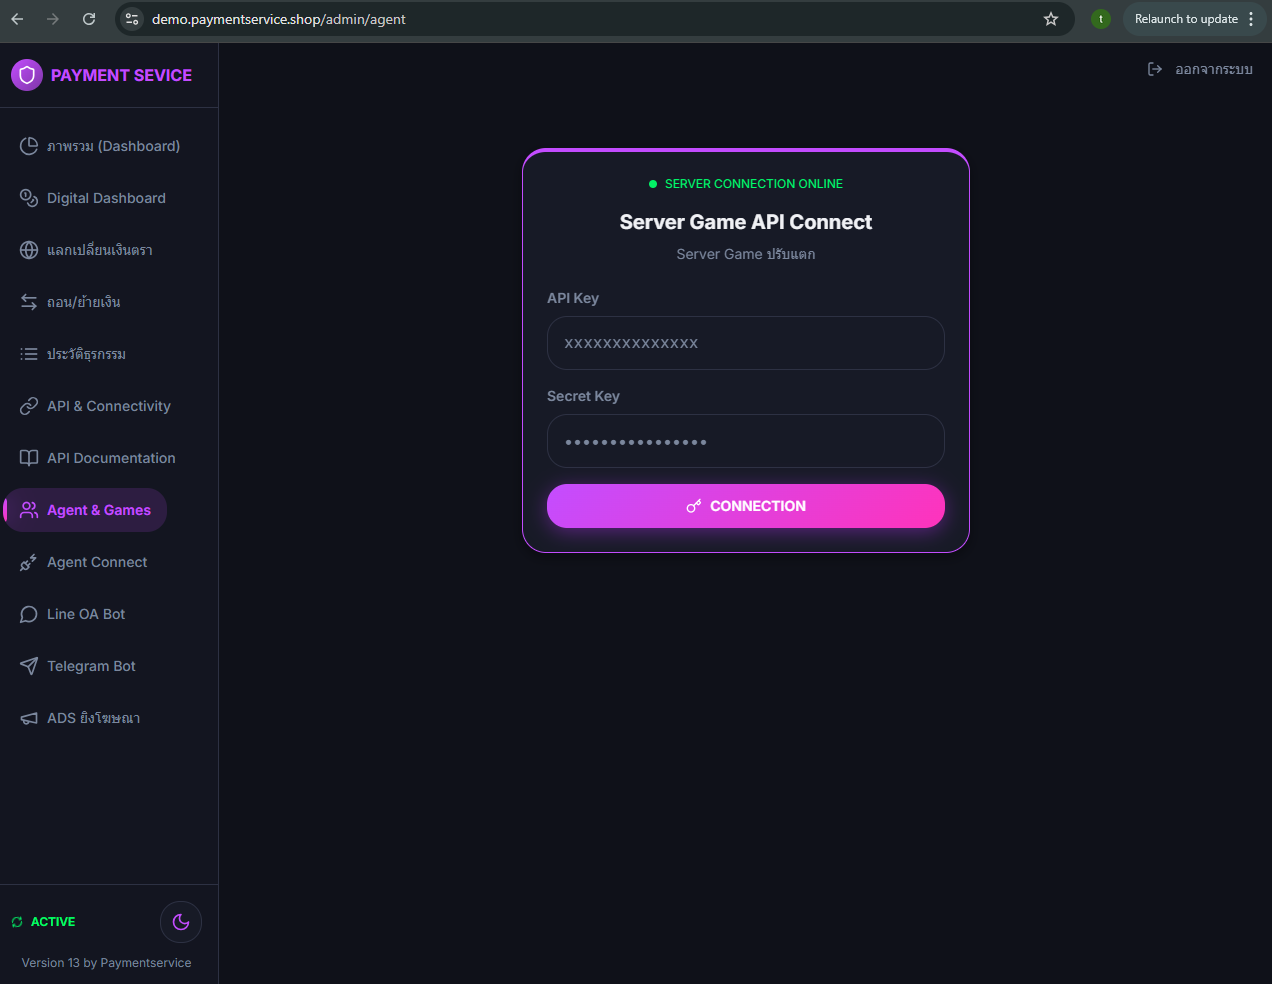Click the globe currency exchange icon

coord(29,250)
